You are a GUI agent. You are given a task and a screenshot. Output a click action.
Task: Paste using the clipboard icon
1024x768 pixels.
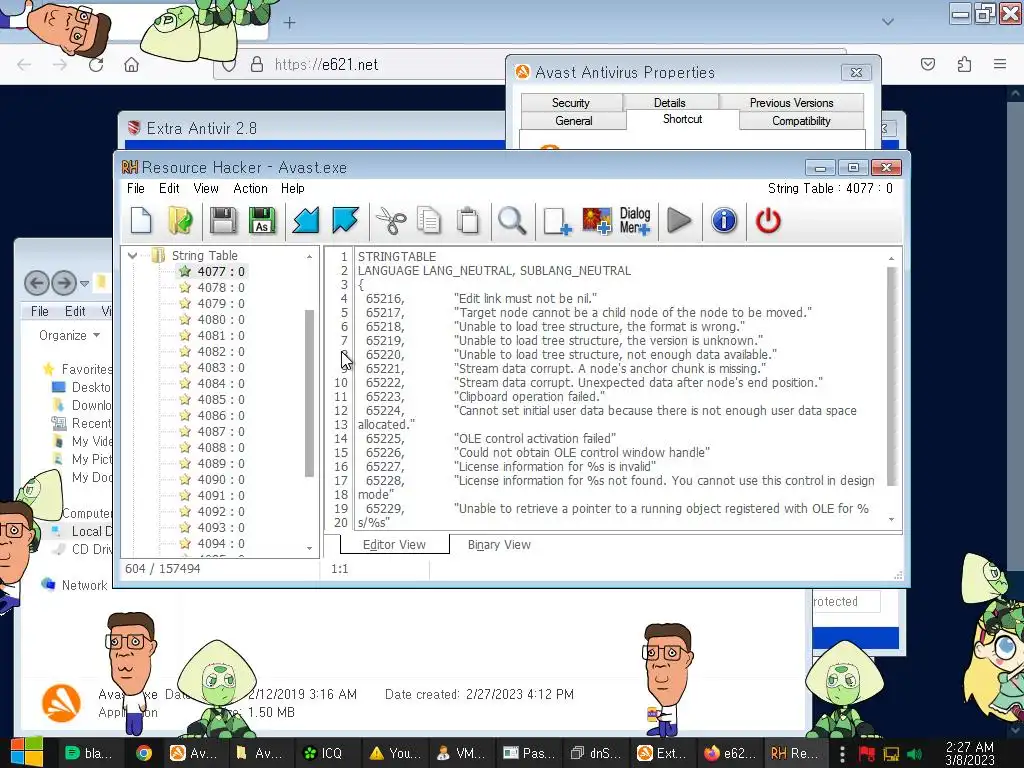(468, 221)
